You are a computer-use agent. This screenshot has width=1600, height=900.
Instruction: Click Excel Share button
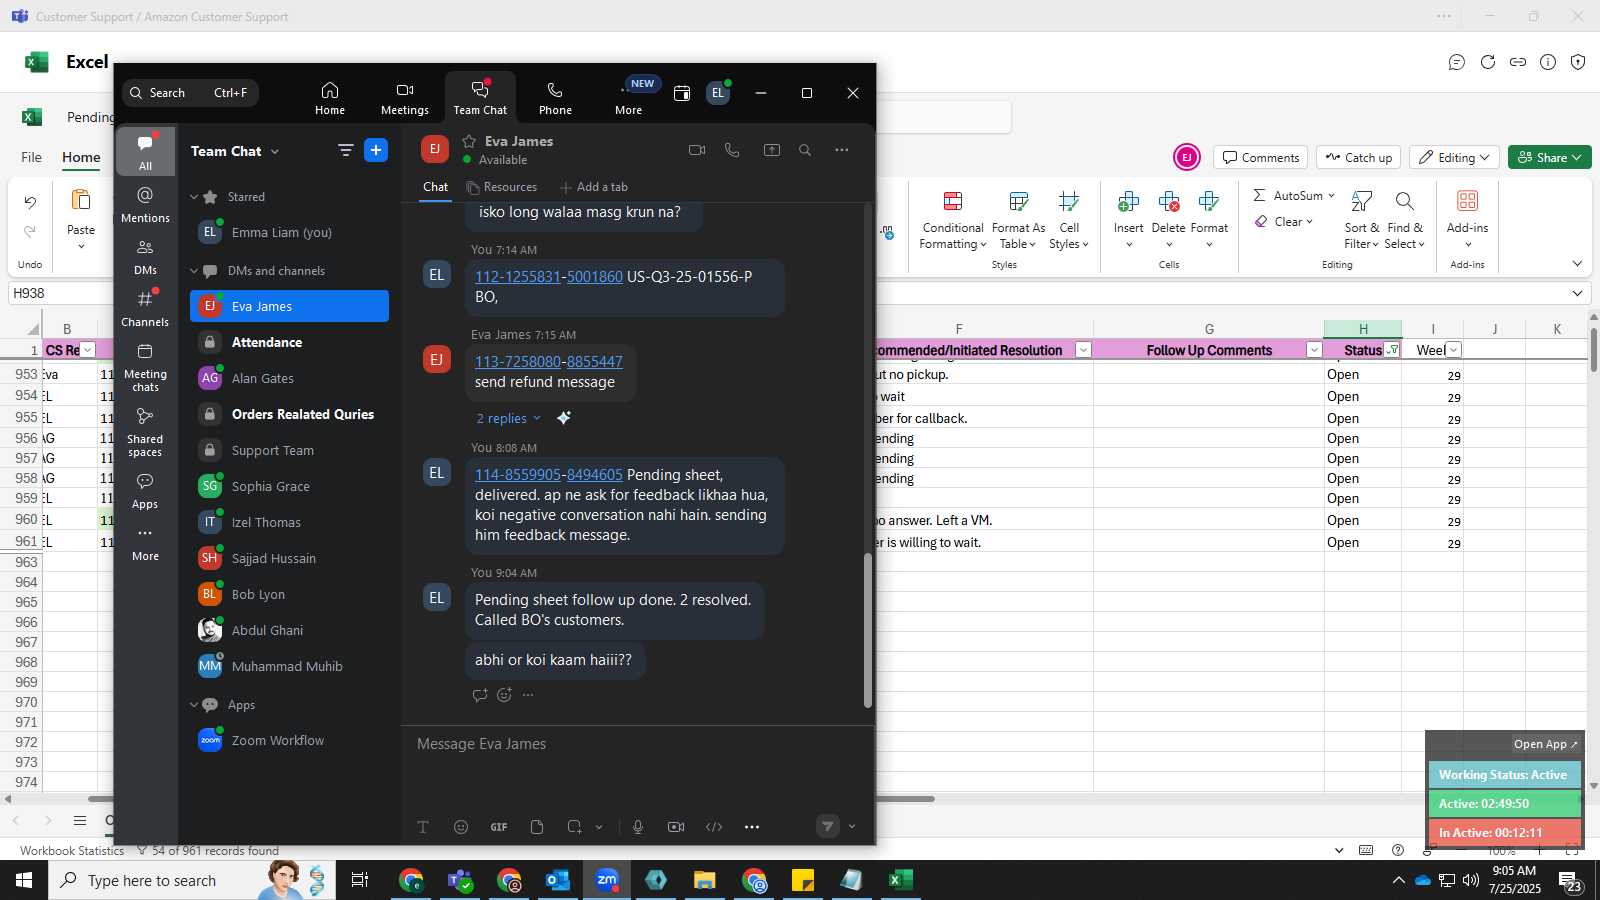point(1549,157)
